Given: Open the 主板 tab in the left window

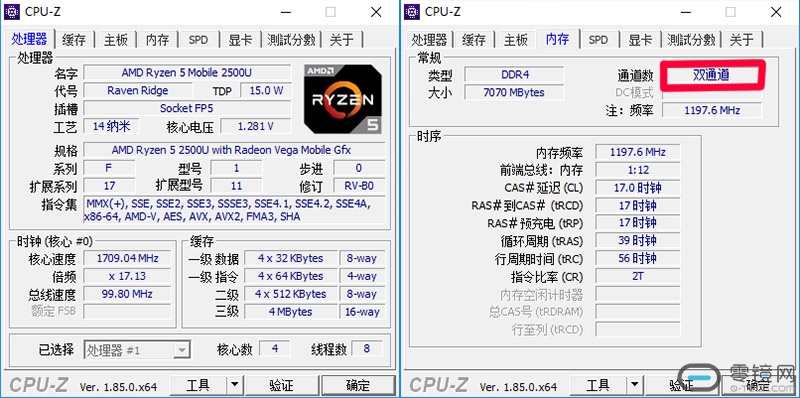Looking at the screenshot, I should pyautogui.click(x=116, y=40).
